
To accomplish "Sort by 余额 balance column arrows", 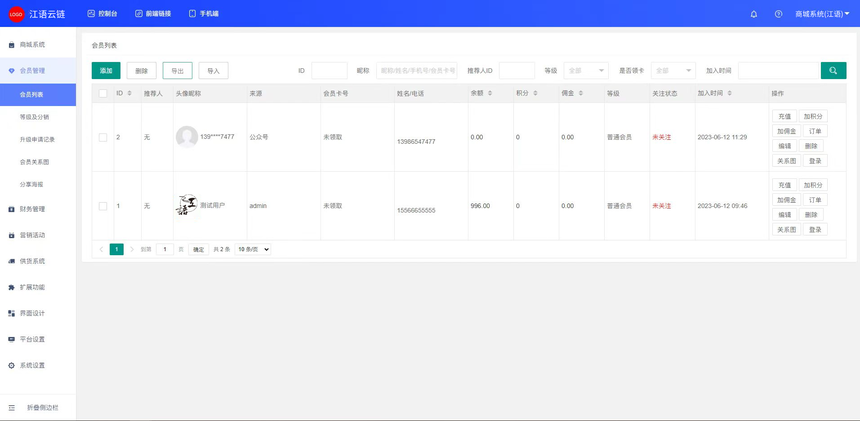I will click(x=490, y=93).
